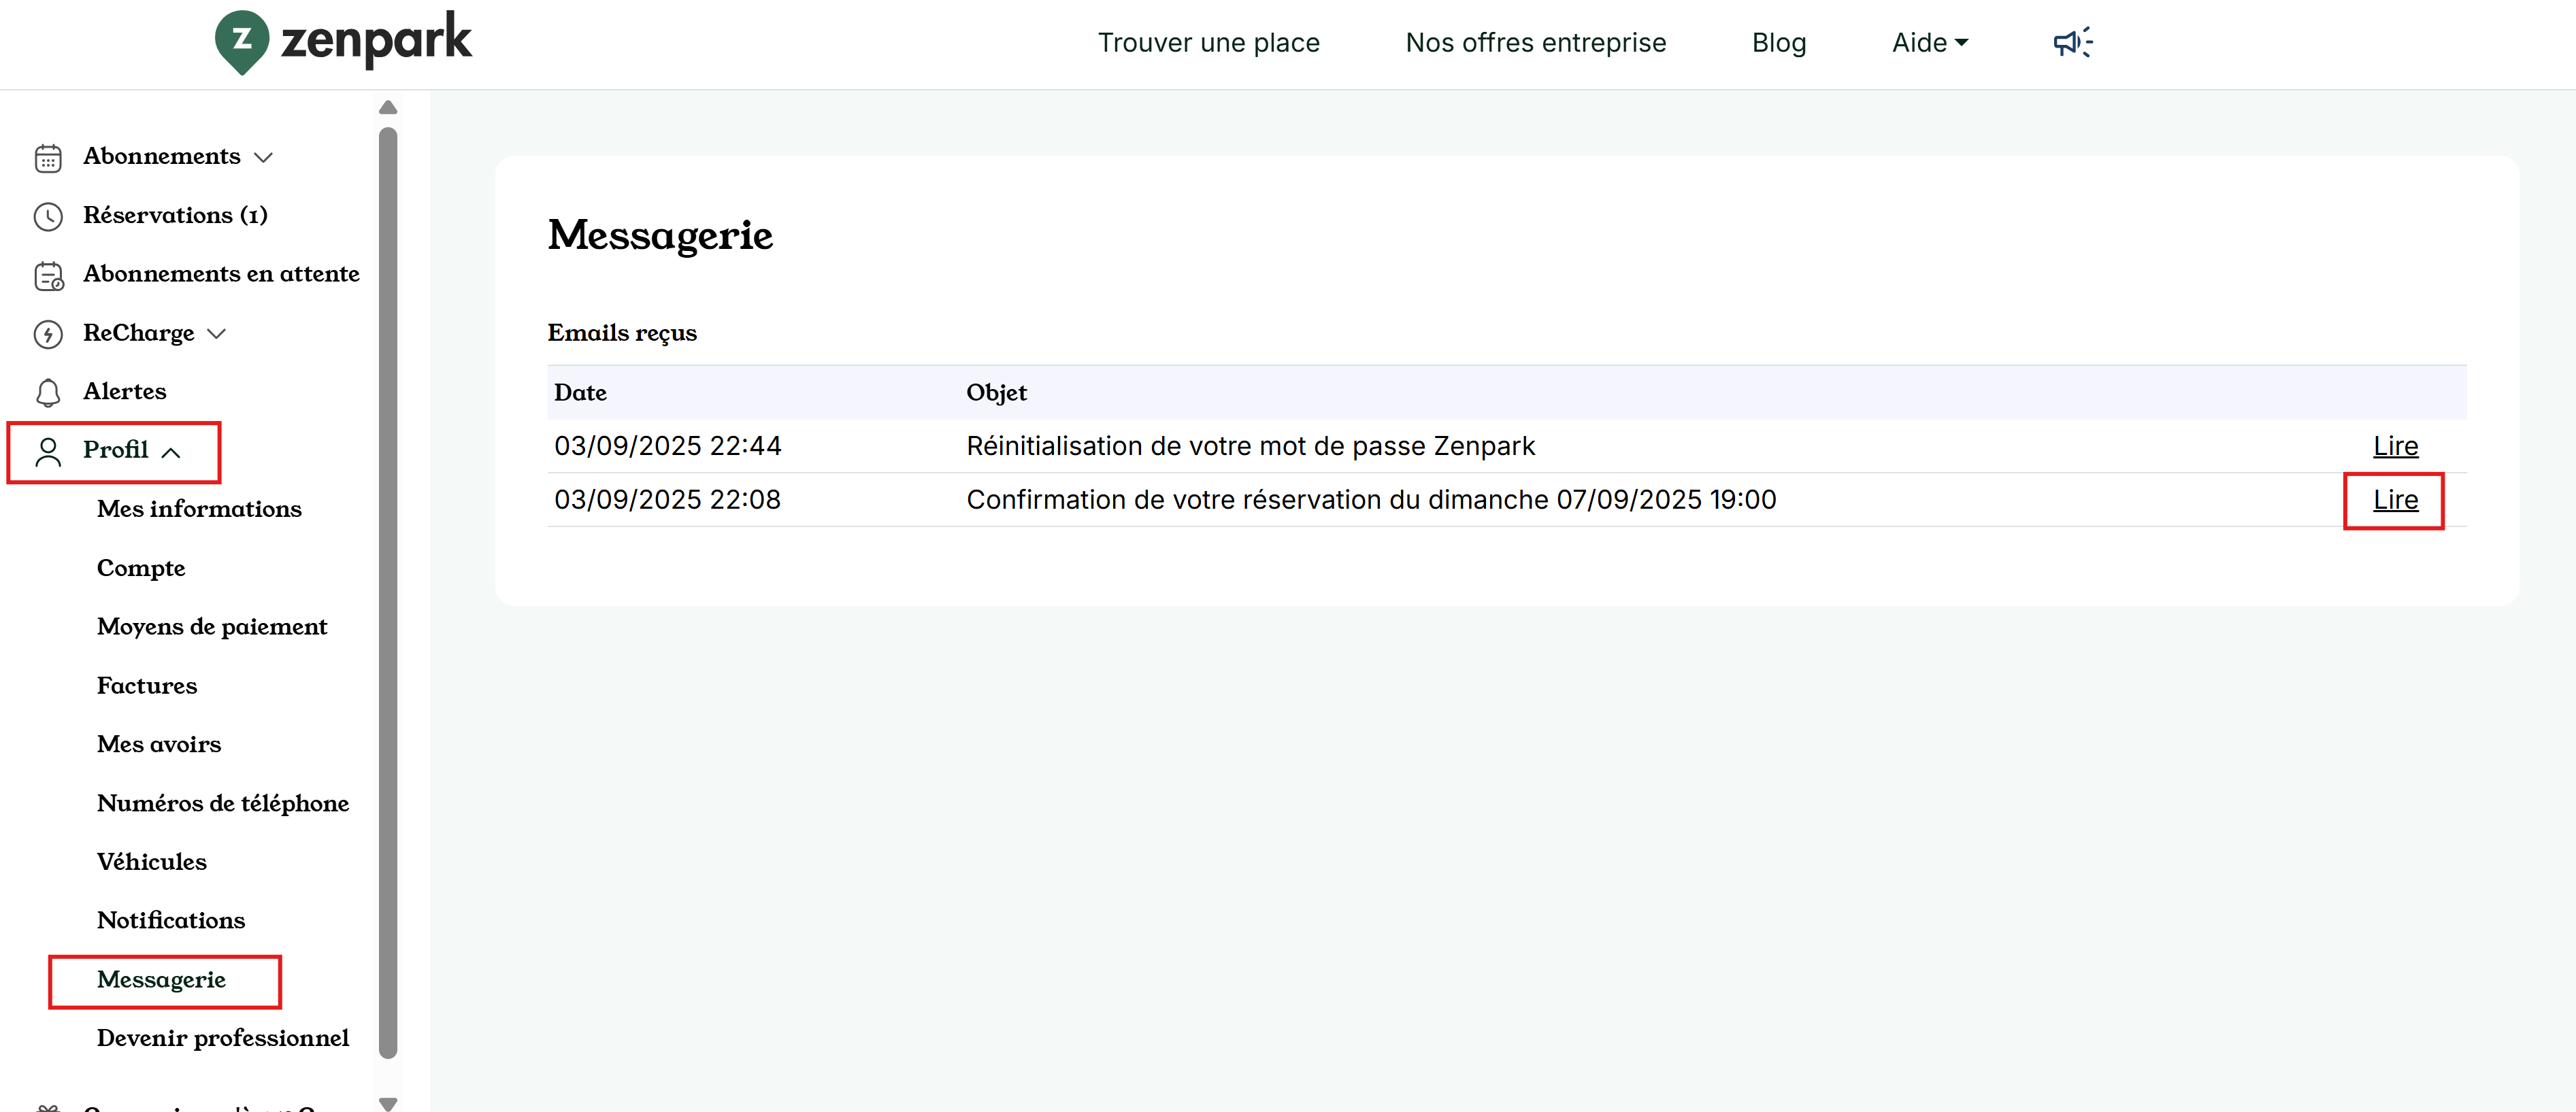Read the reservation confirmation email
2576x1112 pixels.
2394,499
